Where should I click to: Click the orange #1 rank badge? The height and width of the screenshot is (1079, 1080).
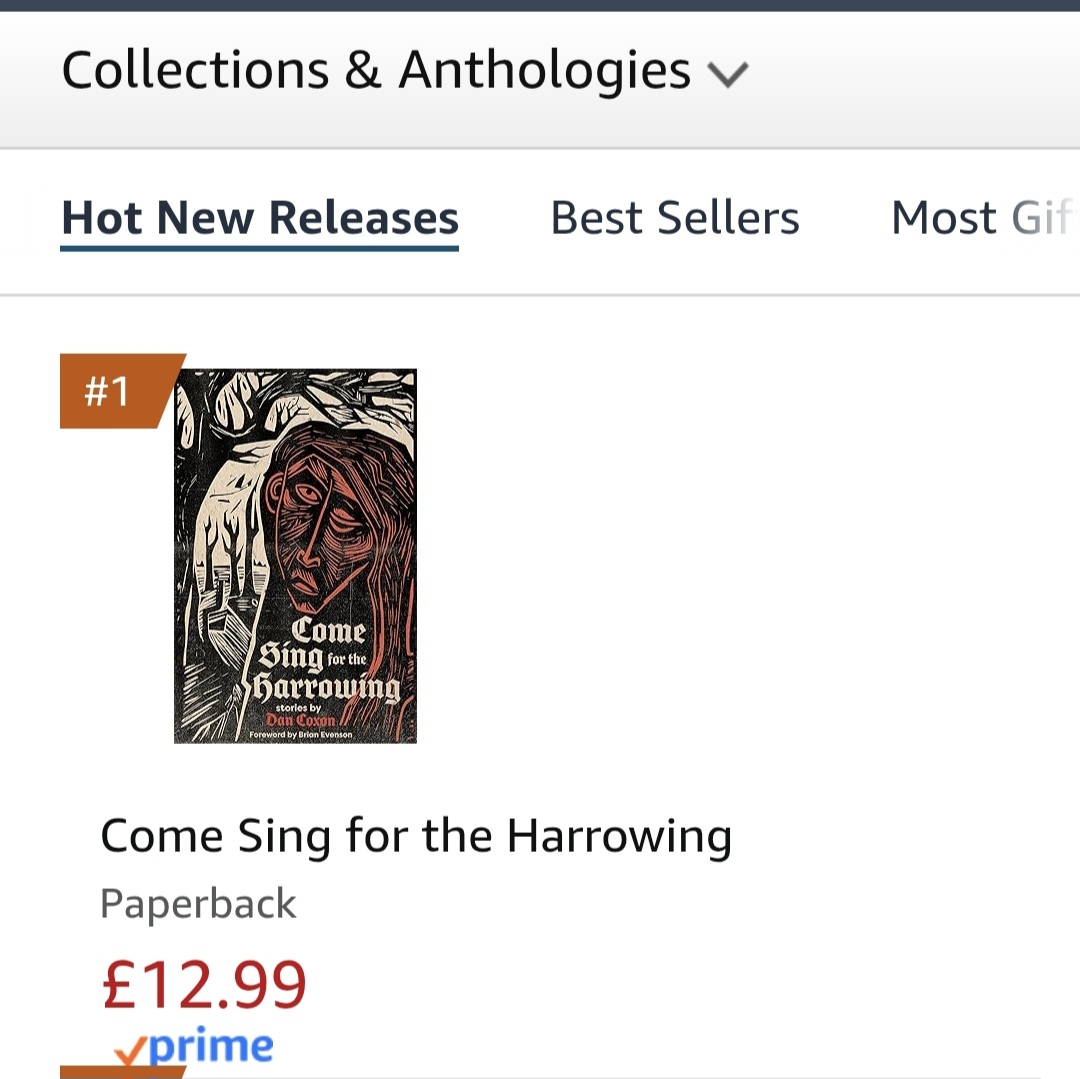click(x=110, y=391)
